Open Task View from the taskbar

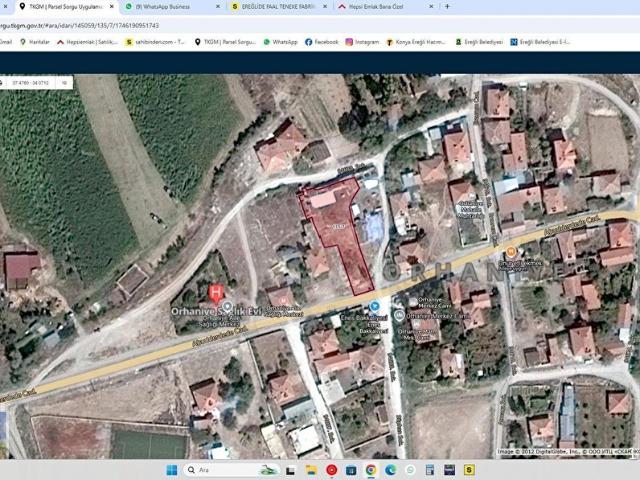coord(291,471)
